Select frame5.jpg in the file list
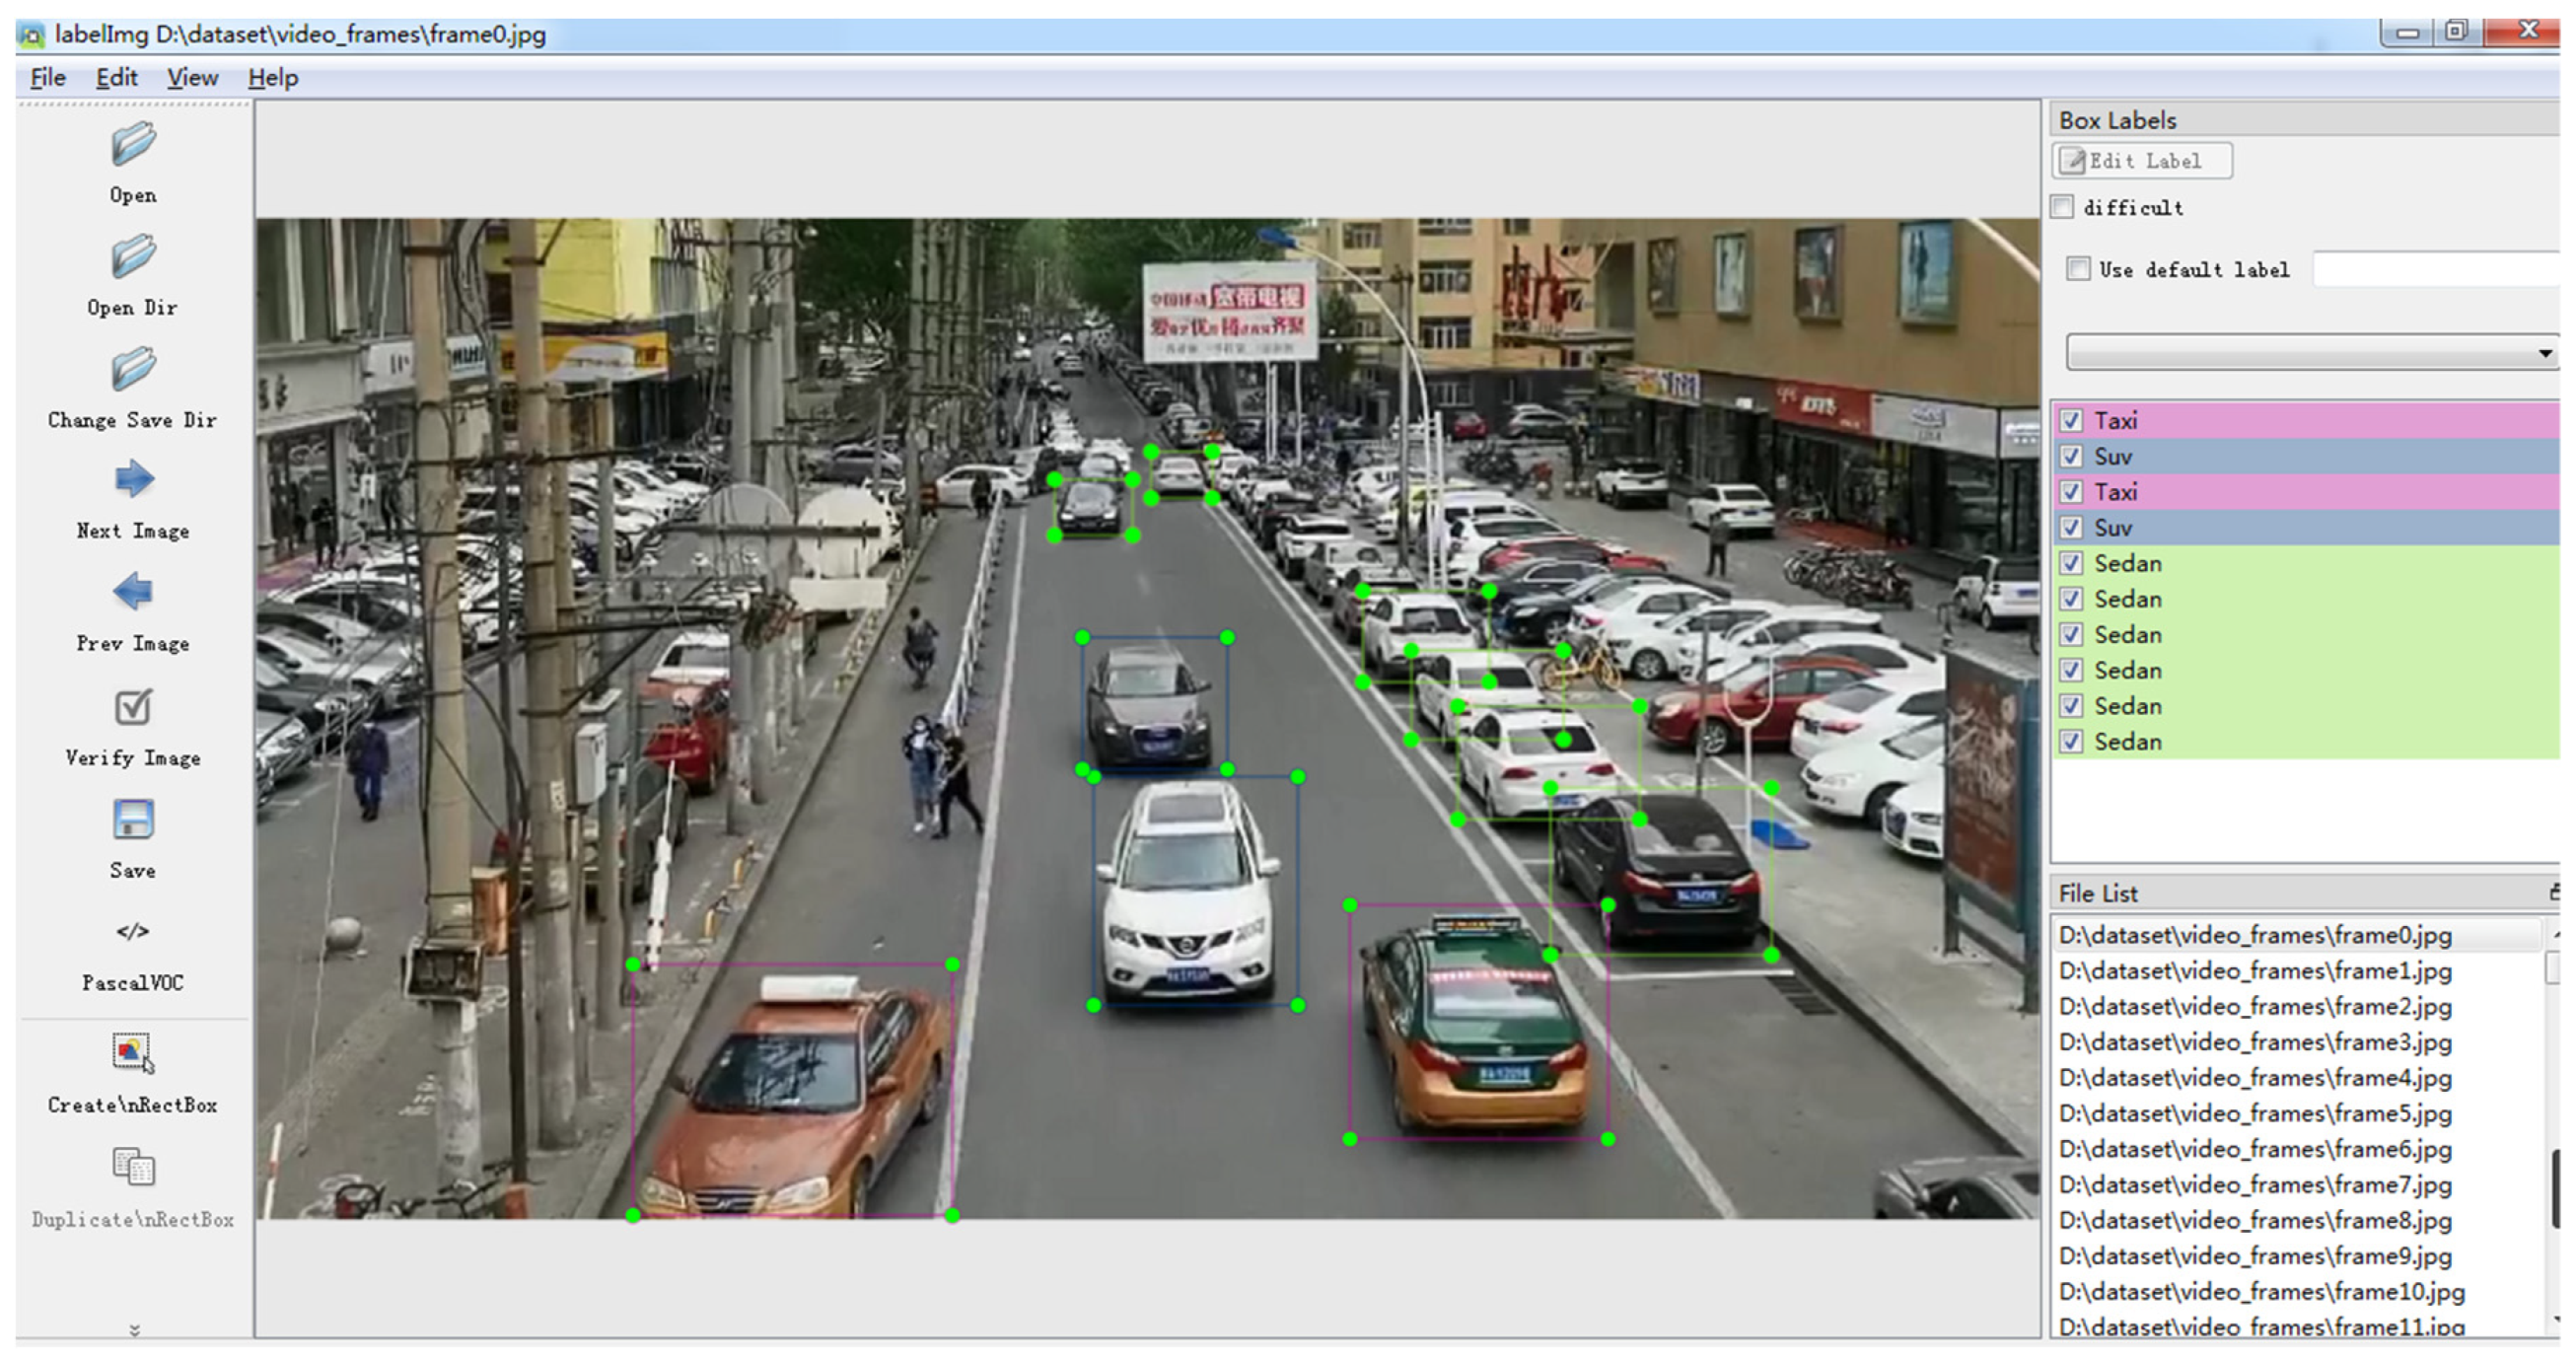Screen dimensions: 2576x1359 (x=2255, y=1113)
